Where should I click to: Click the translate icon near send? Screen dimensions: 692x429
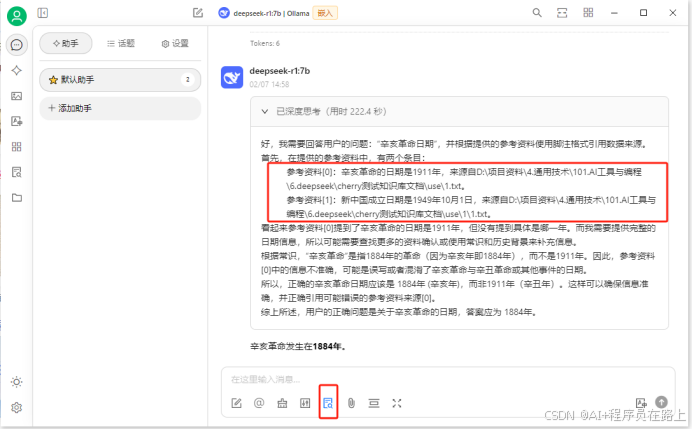(641, 403)
